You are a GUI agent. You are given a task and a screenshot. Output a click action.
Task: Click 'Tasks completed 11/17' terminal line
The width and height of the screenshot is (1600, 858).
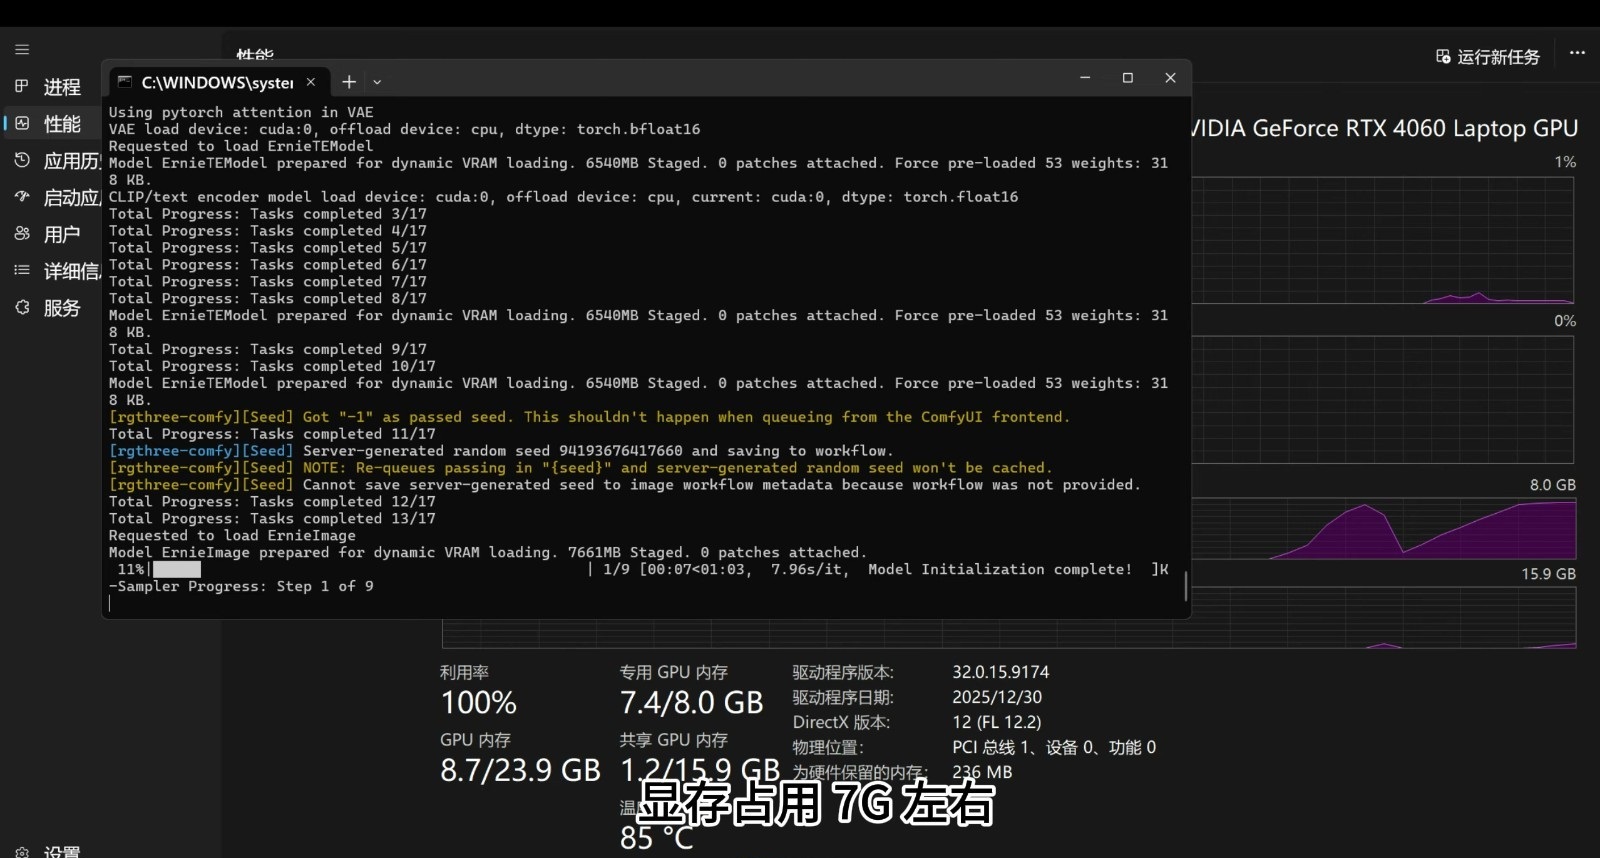pyautogui.click(x=272, y=434)
